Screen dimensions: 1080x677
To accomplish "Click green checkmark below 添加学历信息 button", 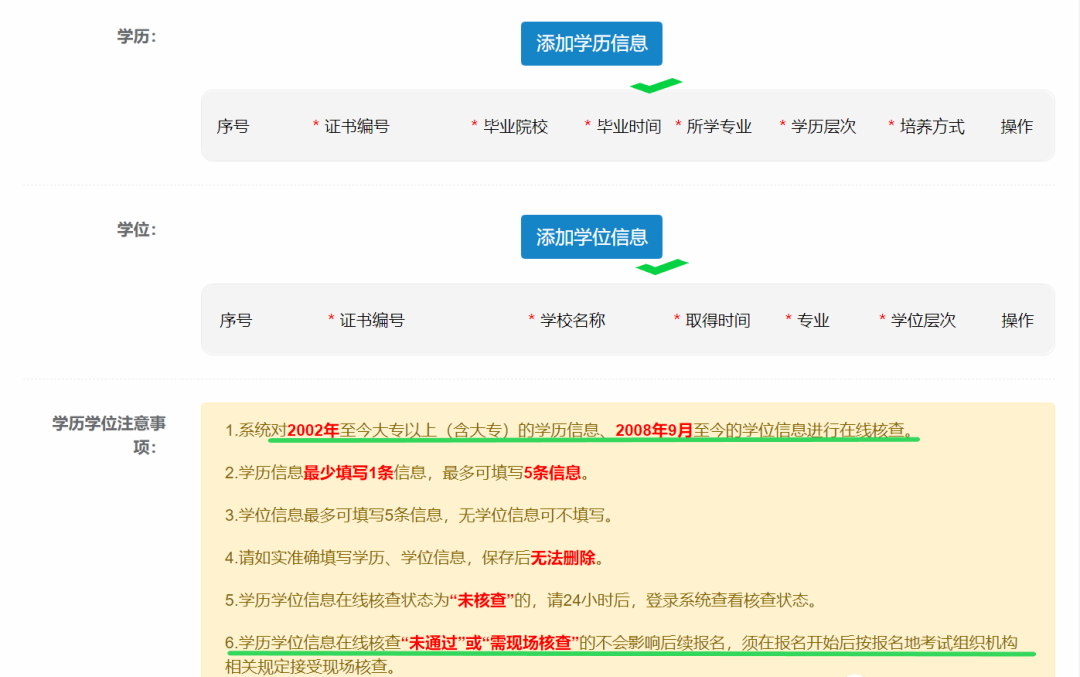I will 655,86.
